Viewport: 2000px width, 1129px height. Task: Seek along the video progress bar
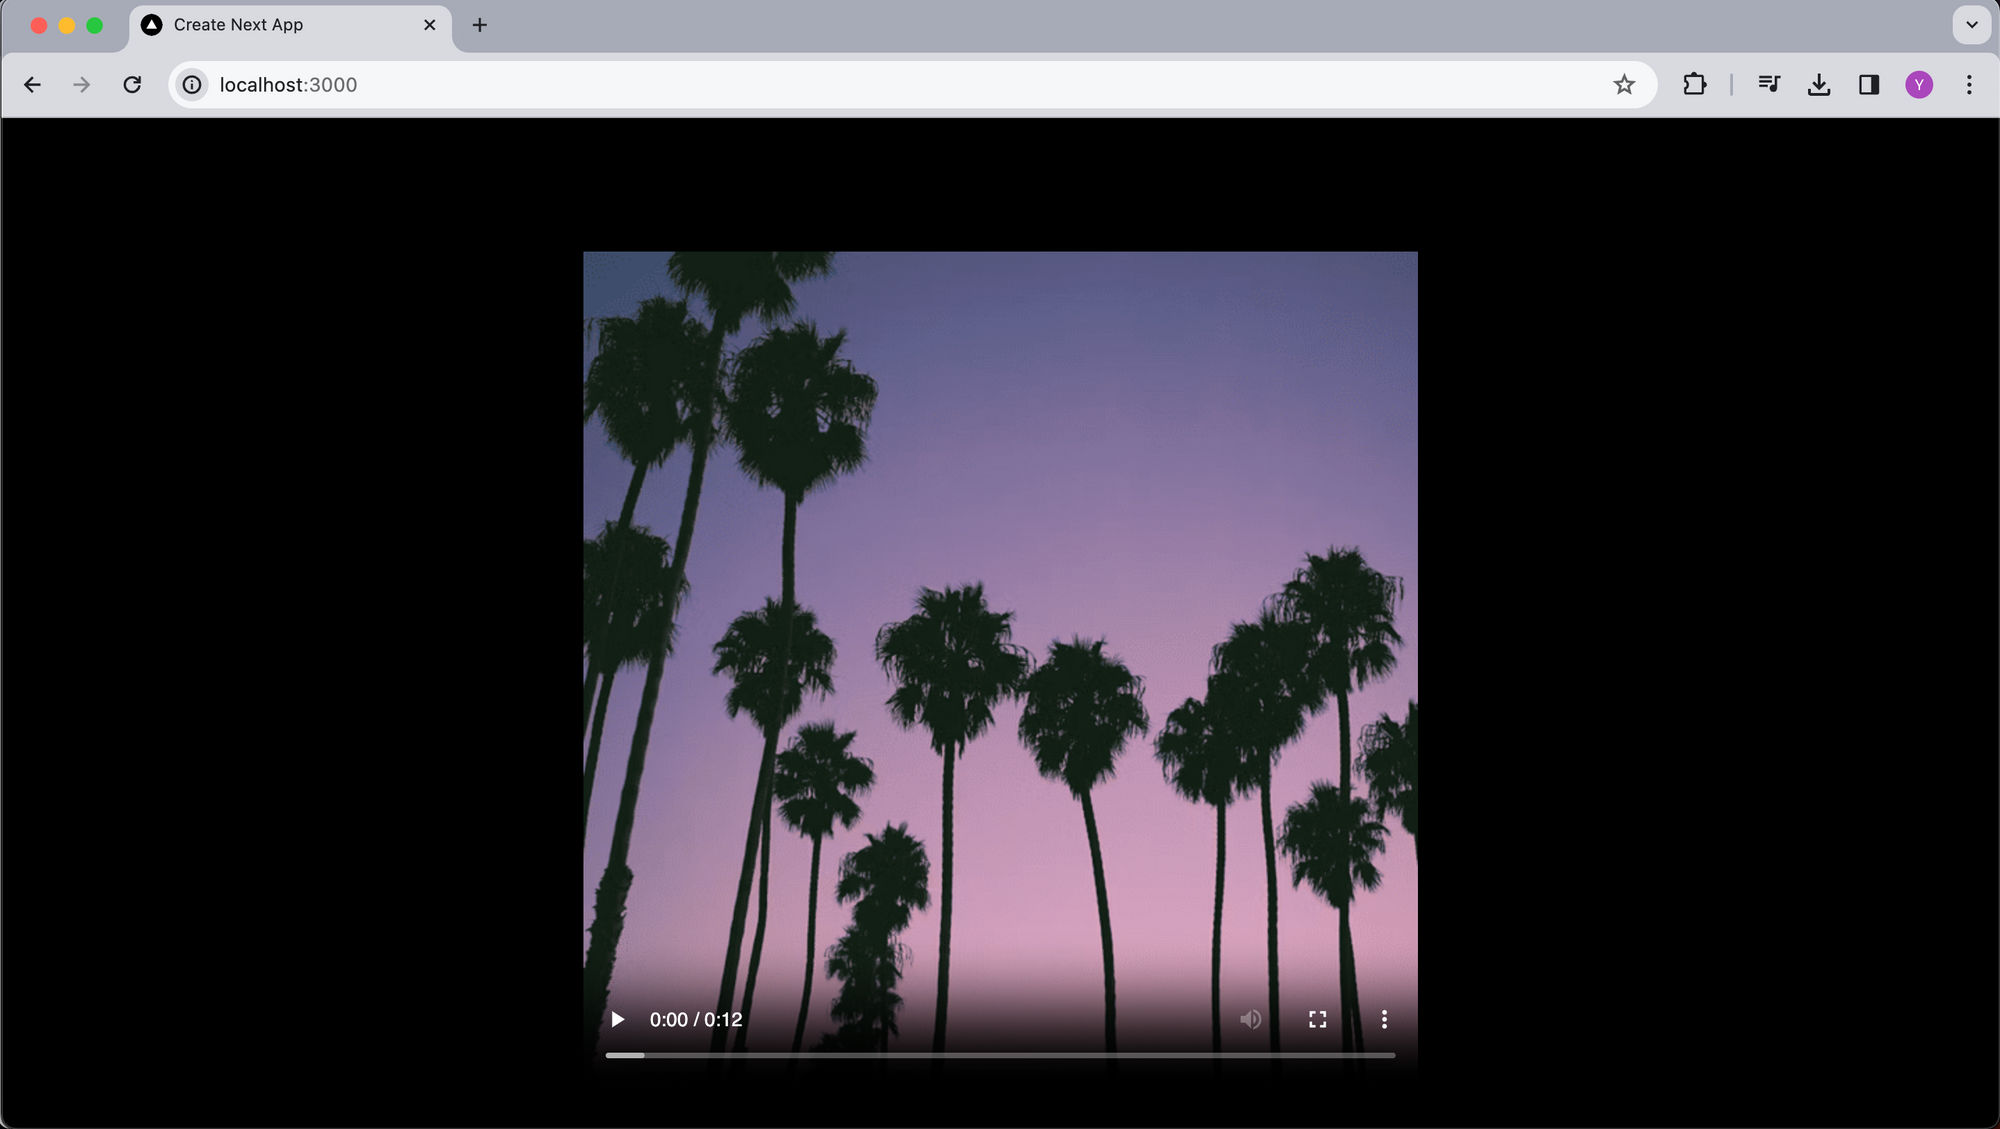[x=1000, y=1055]
